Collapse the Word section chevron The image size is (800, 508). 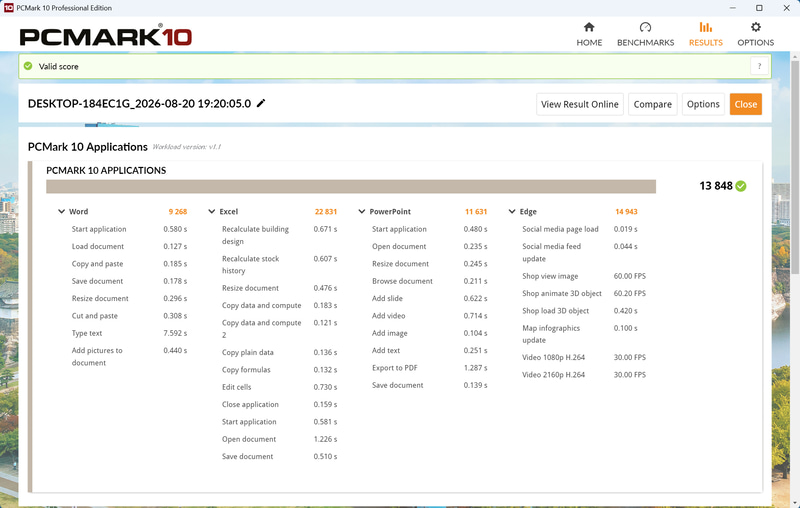(x=61, y=211)
